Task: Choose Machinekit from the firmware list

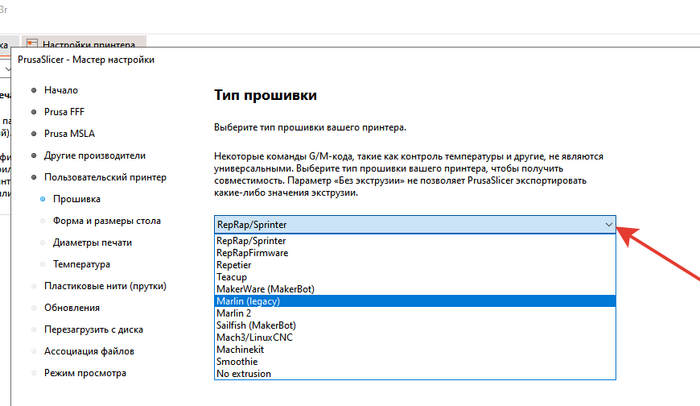Action: [x=415, y=349]
